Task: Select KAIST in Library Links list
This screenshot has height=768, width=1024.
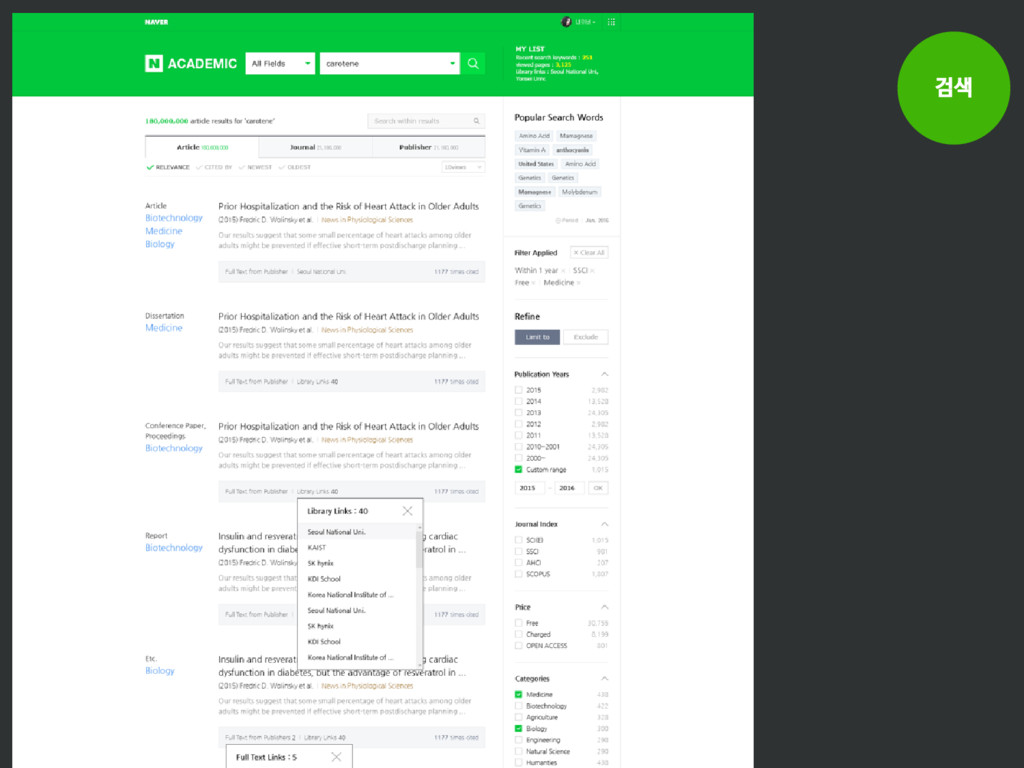Action: pyautogui.click(x=317, y=547)
